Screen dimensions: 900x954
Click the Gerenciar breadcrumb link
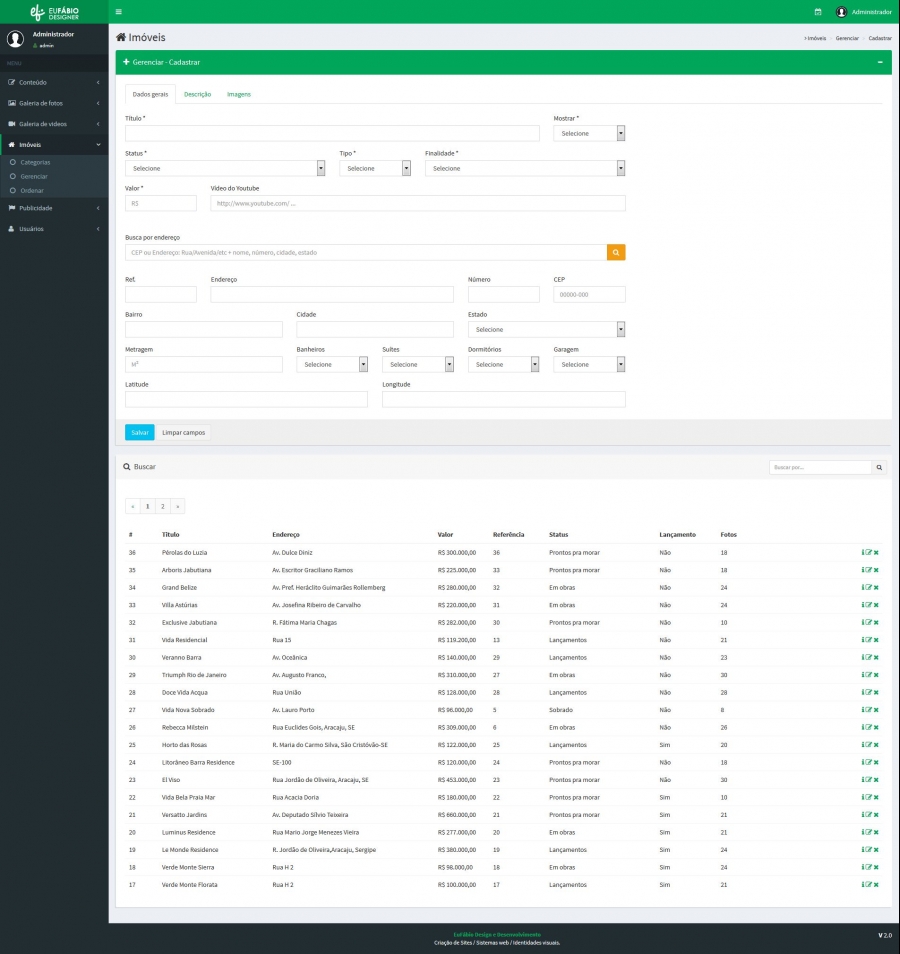click(846, 38)
